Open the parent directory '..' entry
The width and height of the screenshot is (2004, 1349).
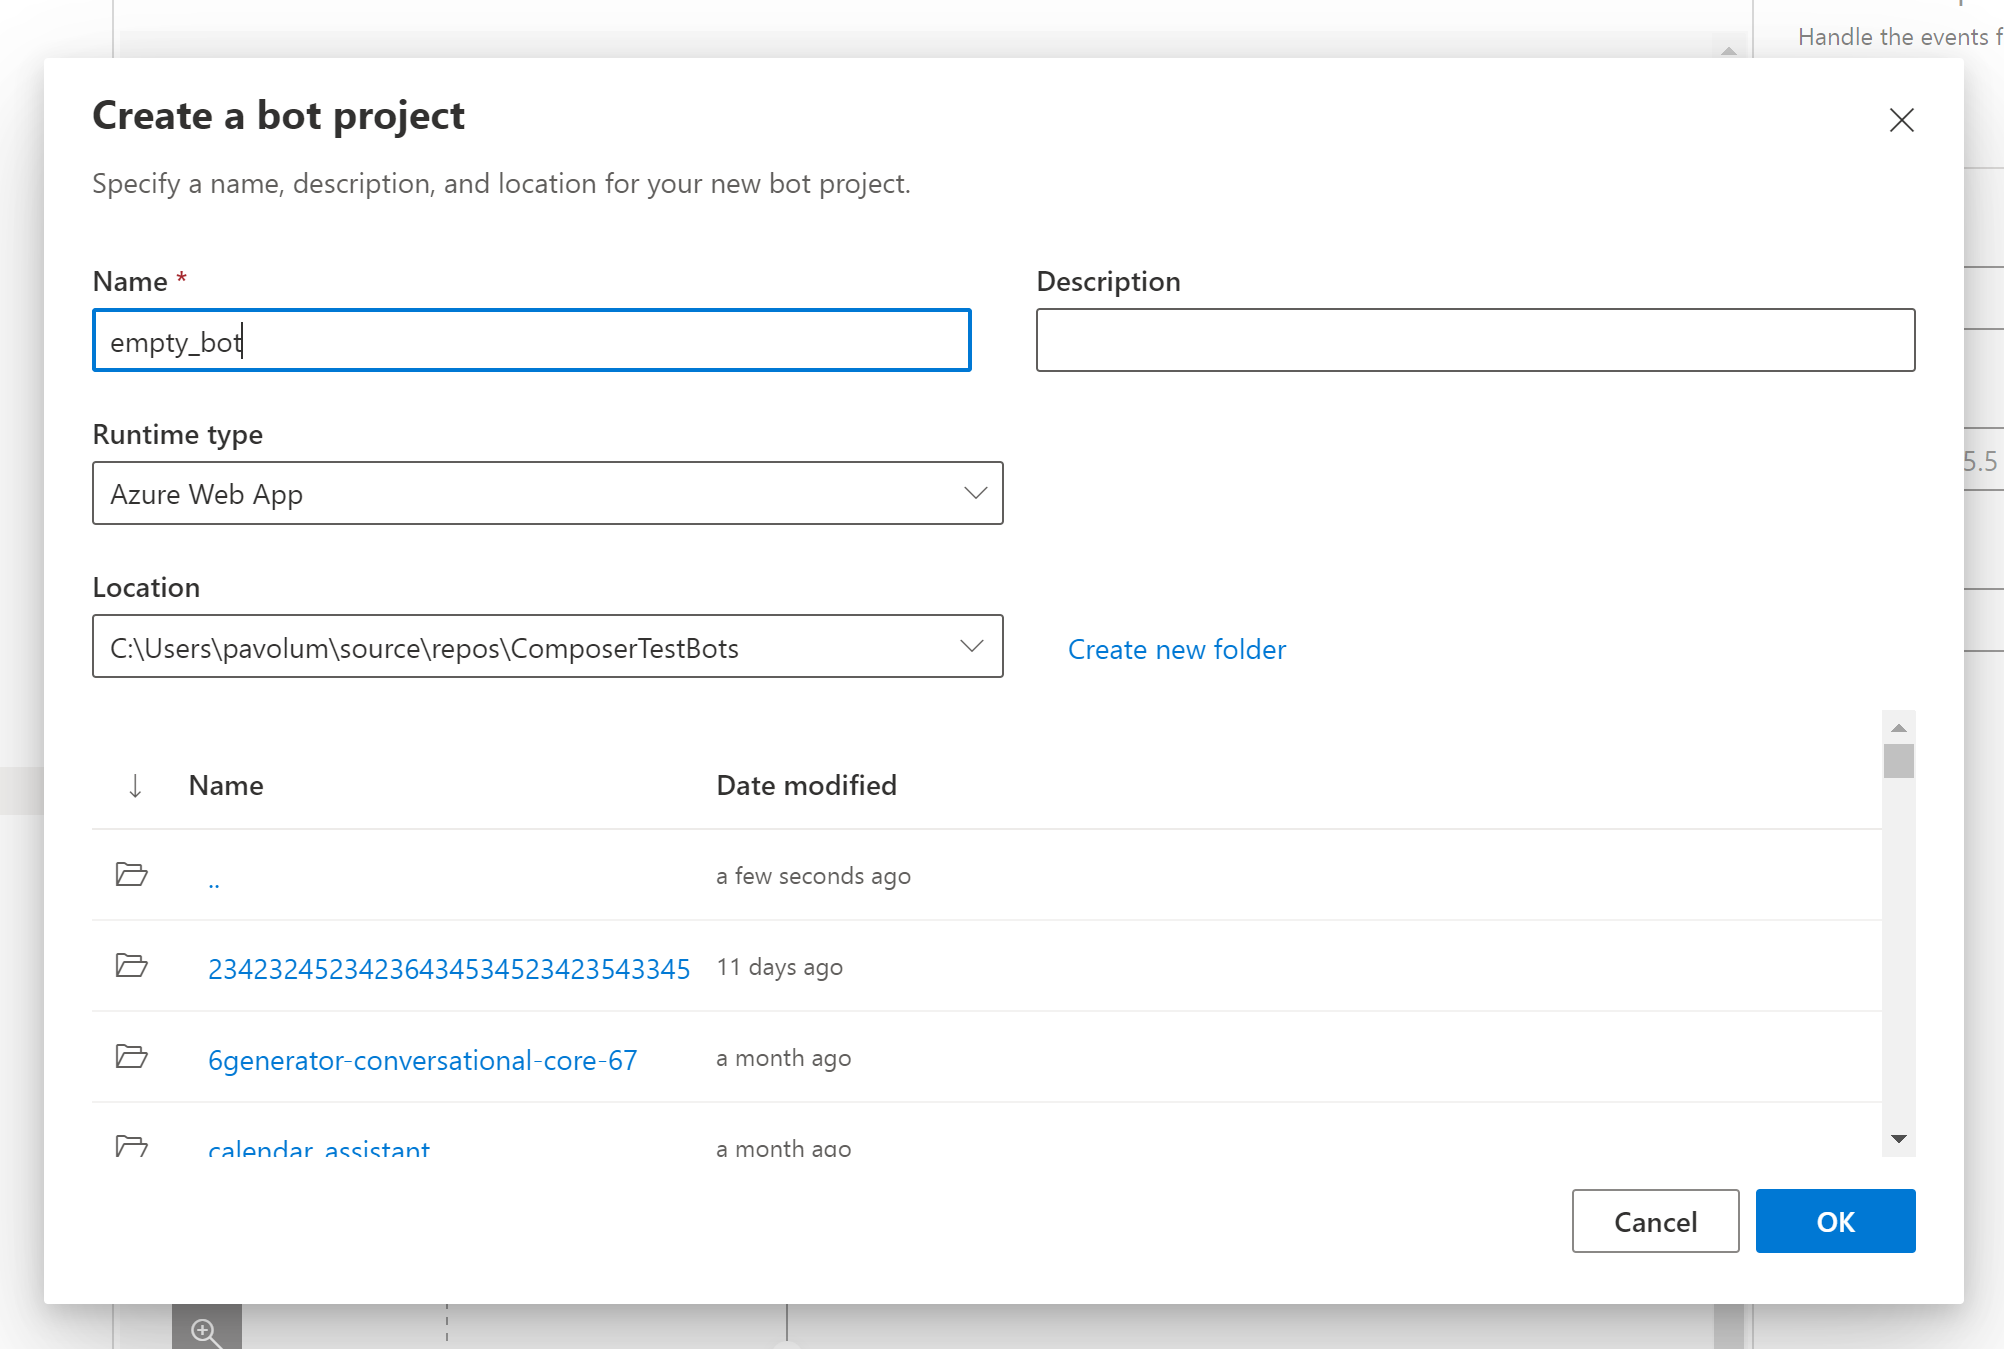pos(214,878)
